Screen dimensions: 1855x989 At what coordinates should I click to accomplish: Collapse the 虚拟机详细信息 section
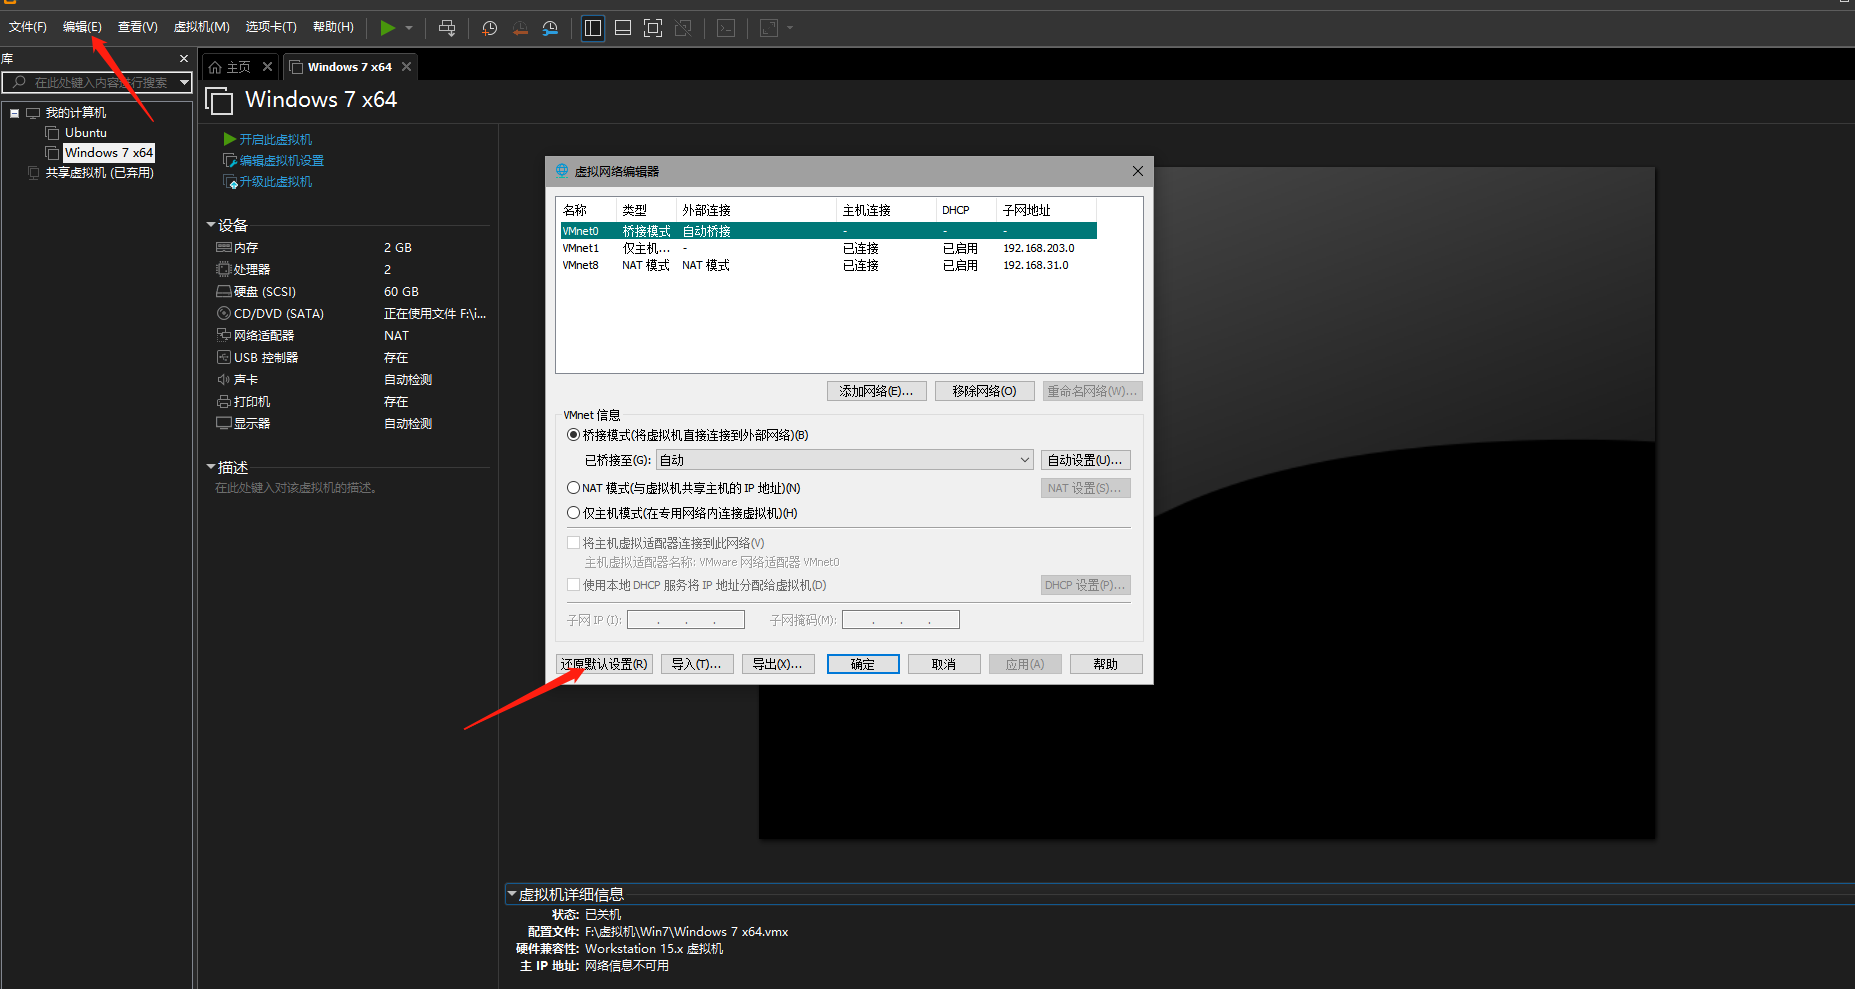pyautogui.click(x=512, y=894)
